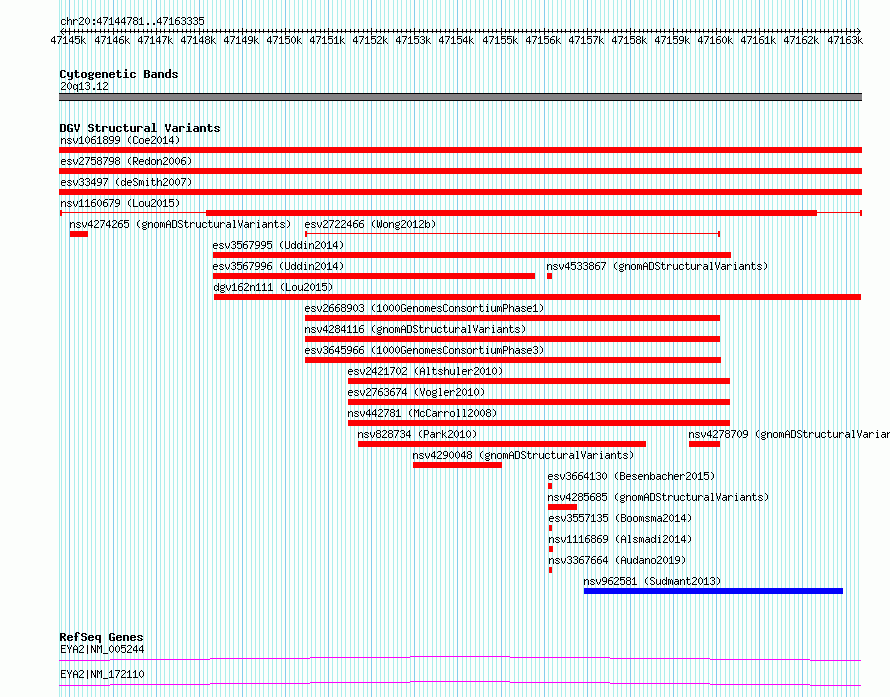The width and height of the screenshot is (890, 697).
Task: Open nsv442781 (McCarroll2008) variant
Action: [x=422, y=413]
